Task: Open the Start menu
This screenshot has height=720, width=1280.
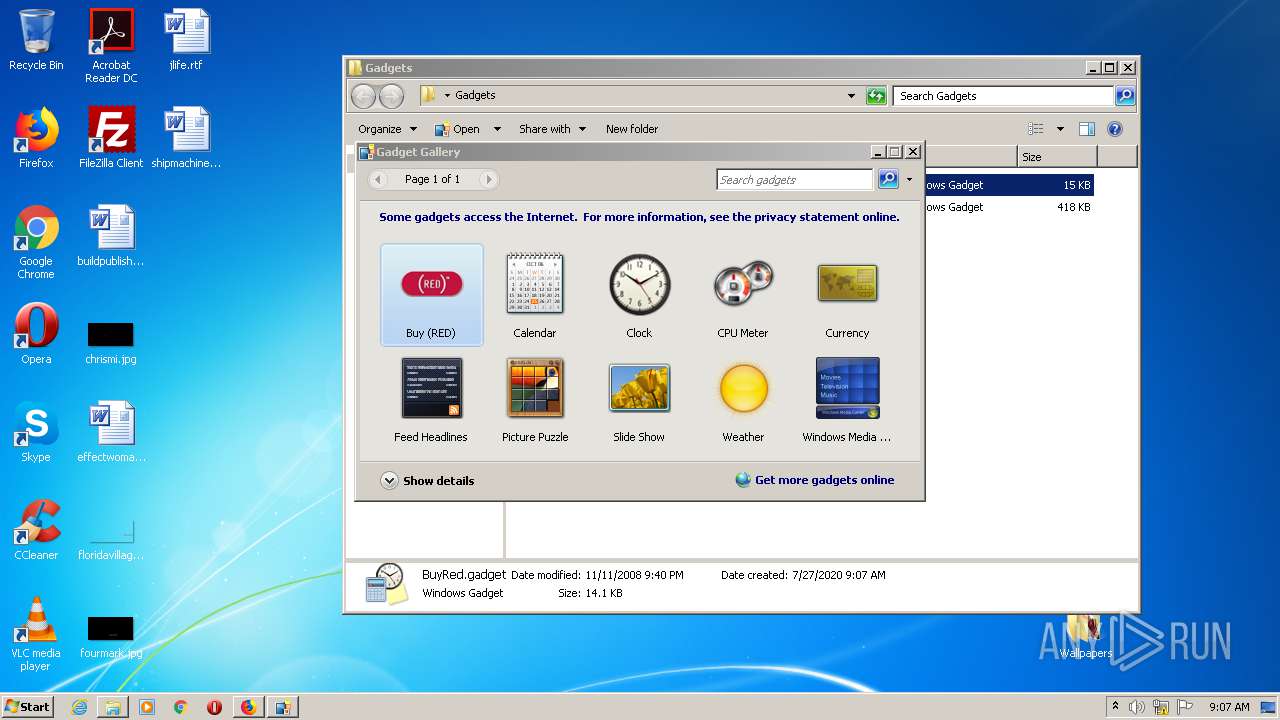Action: [x=27, y=706]
